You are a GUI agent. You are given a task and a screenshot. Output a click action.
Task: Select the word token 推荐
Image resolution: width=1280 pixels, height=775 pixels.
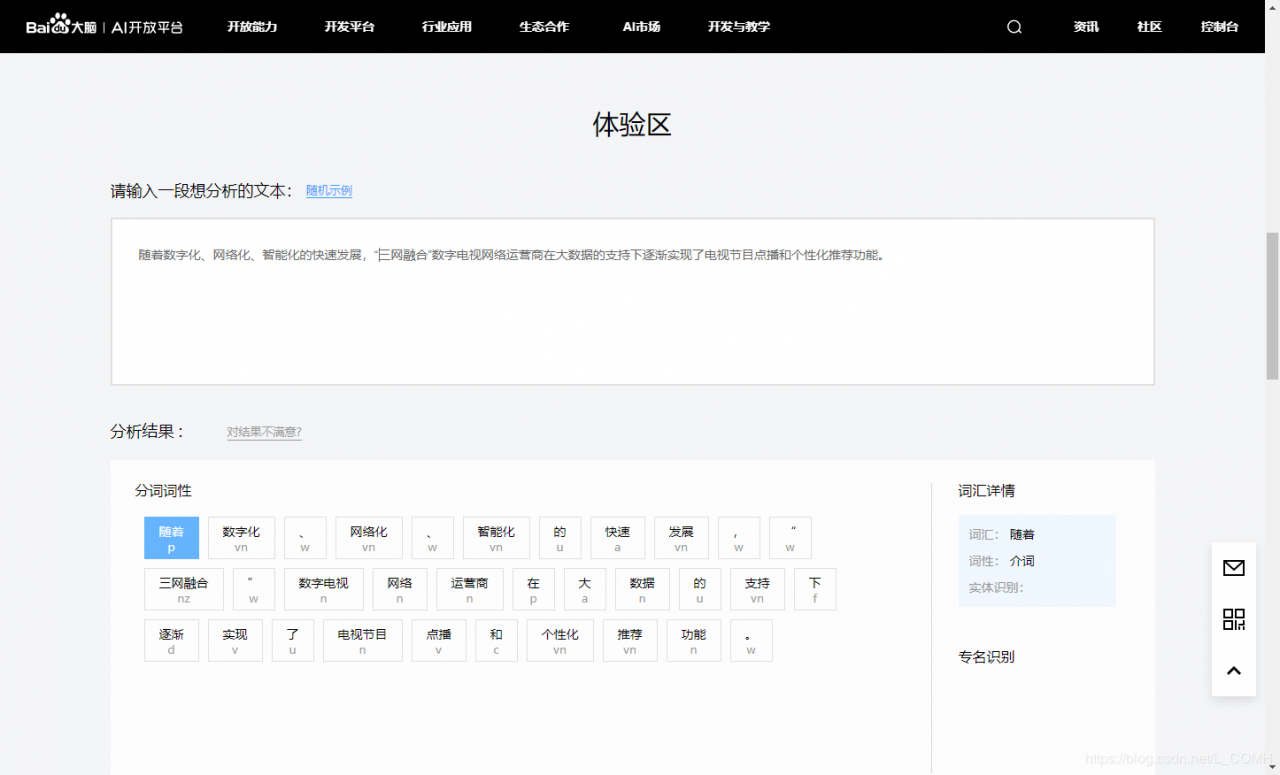click(630, 640)
